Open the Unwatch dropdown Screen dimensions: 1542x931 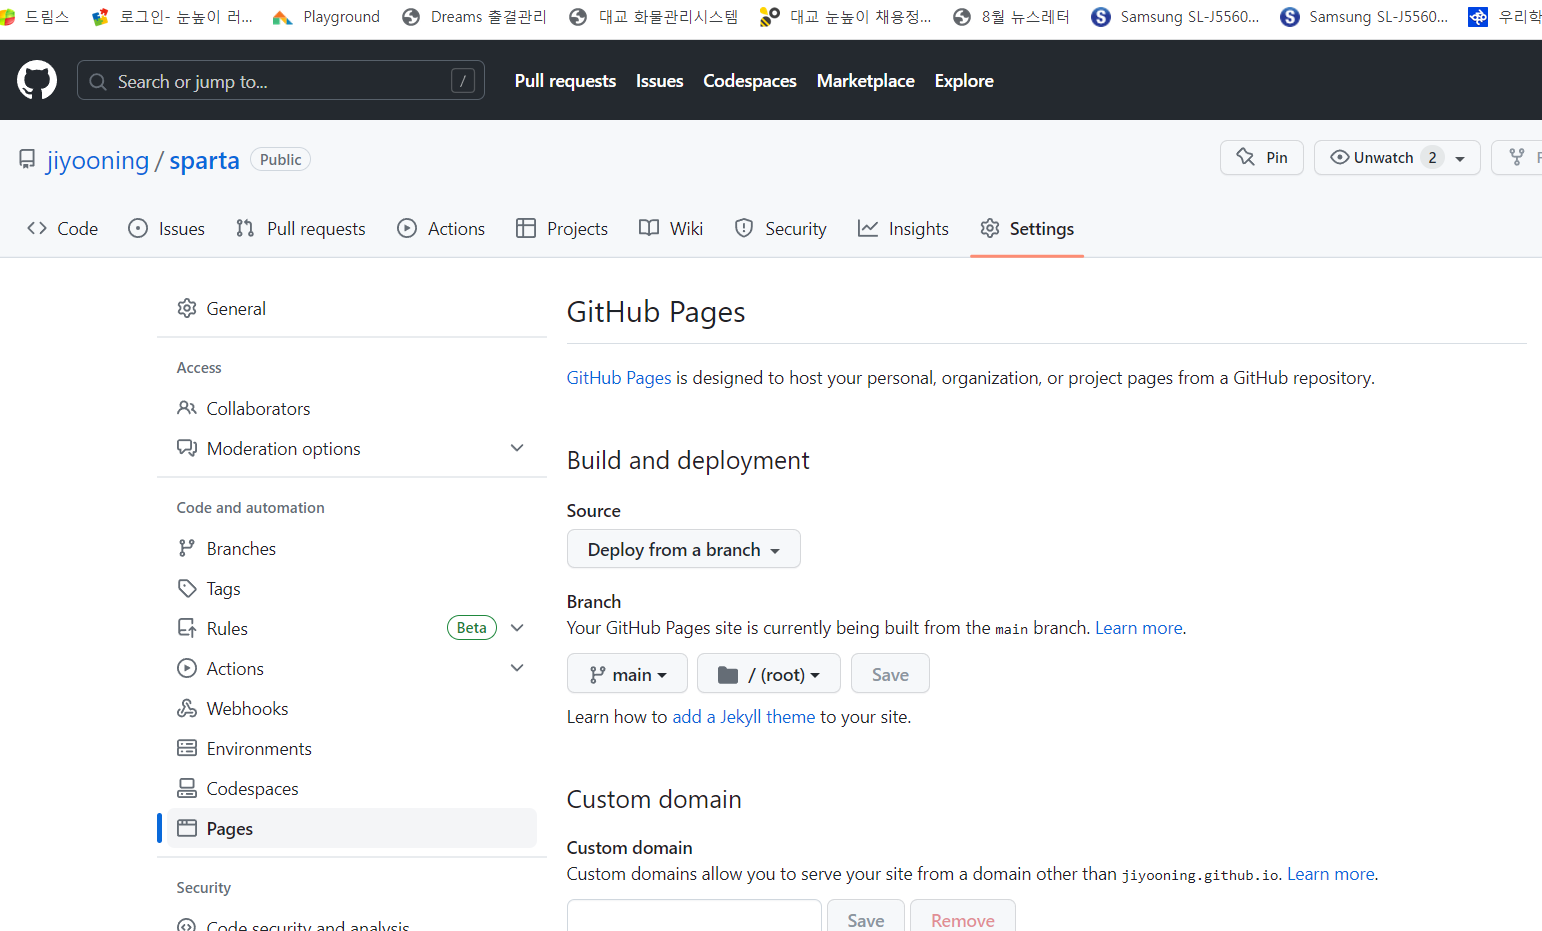click(x=1397, y=158)
